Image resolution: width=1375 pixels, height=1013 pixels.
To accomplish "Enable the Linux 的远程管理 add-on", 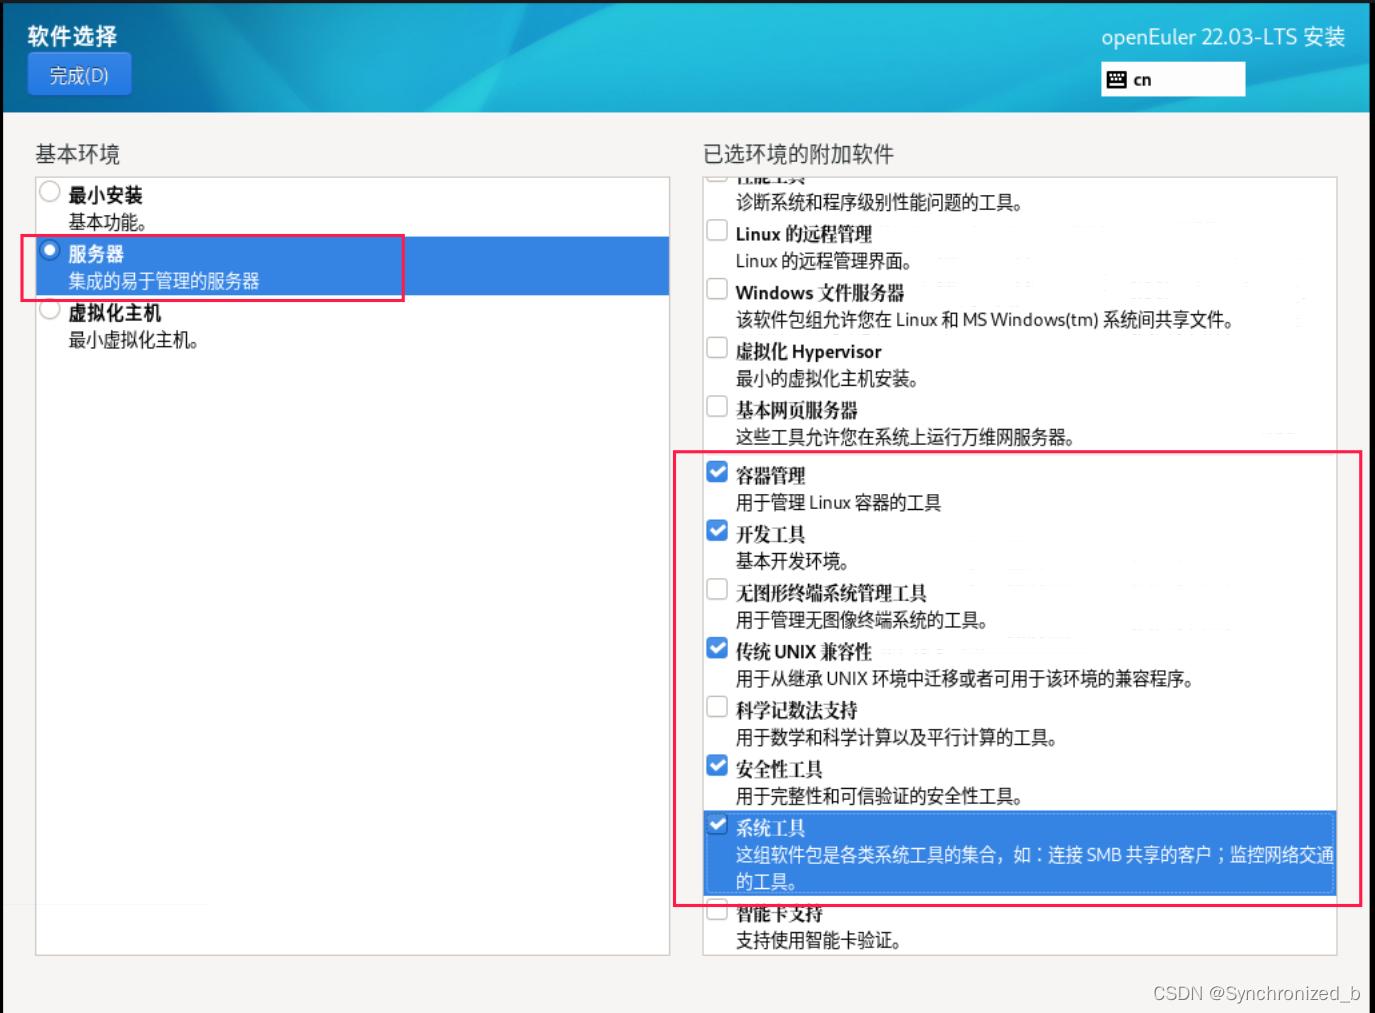I will [x=716, y=229].
